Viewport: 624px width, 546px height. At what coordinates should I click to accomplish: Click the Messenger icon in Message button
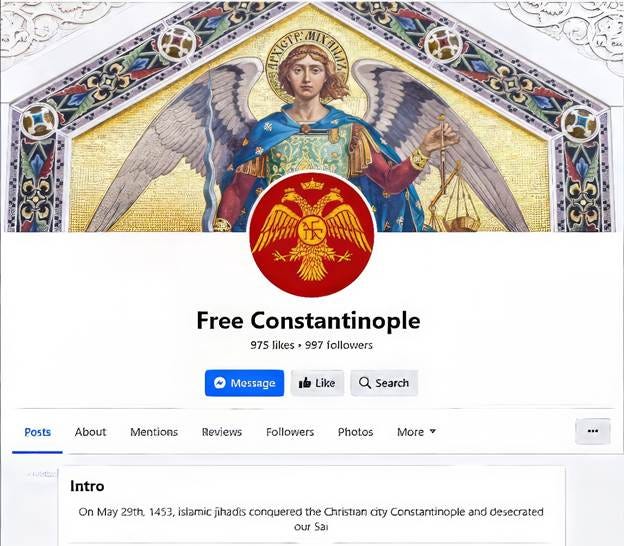(220, 383)
